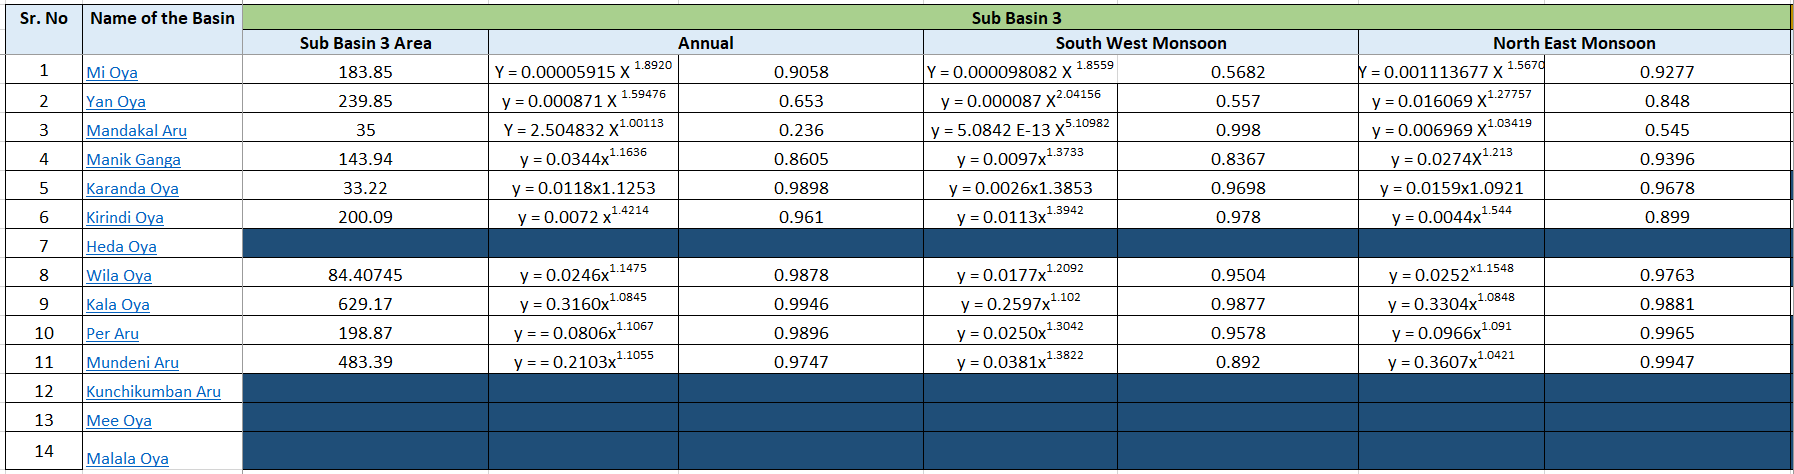Select the cell with area 629.17
The width and height of the screenshot is (1794, 474).
point(365,304)
